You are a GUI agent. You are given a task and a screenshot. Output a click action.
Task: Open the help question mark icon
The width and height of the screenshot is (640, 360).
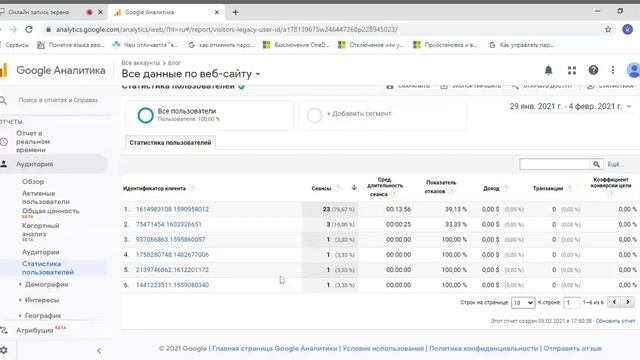[593, 70]
